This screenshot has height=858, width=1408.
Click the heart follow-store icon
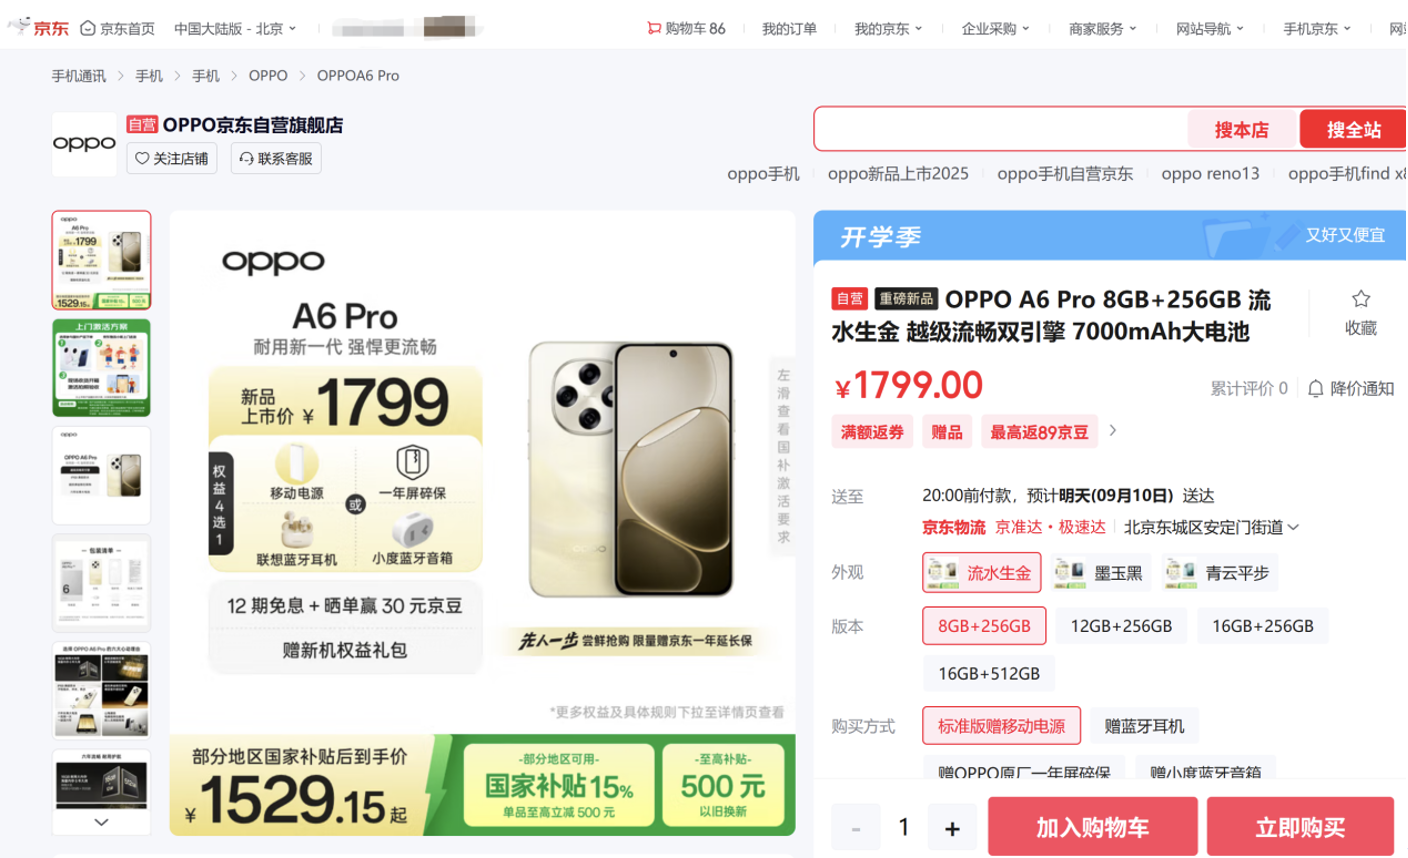[142, 158]
